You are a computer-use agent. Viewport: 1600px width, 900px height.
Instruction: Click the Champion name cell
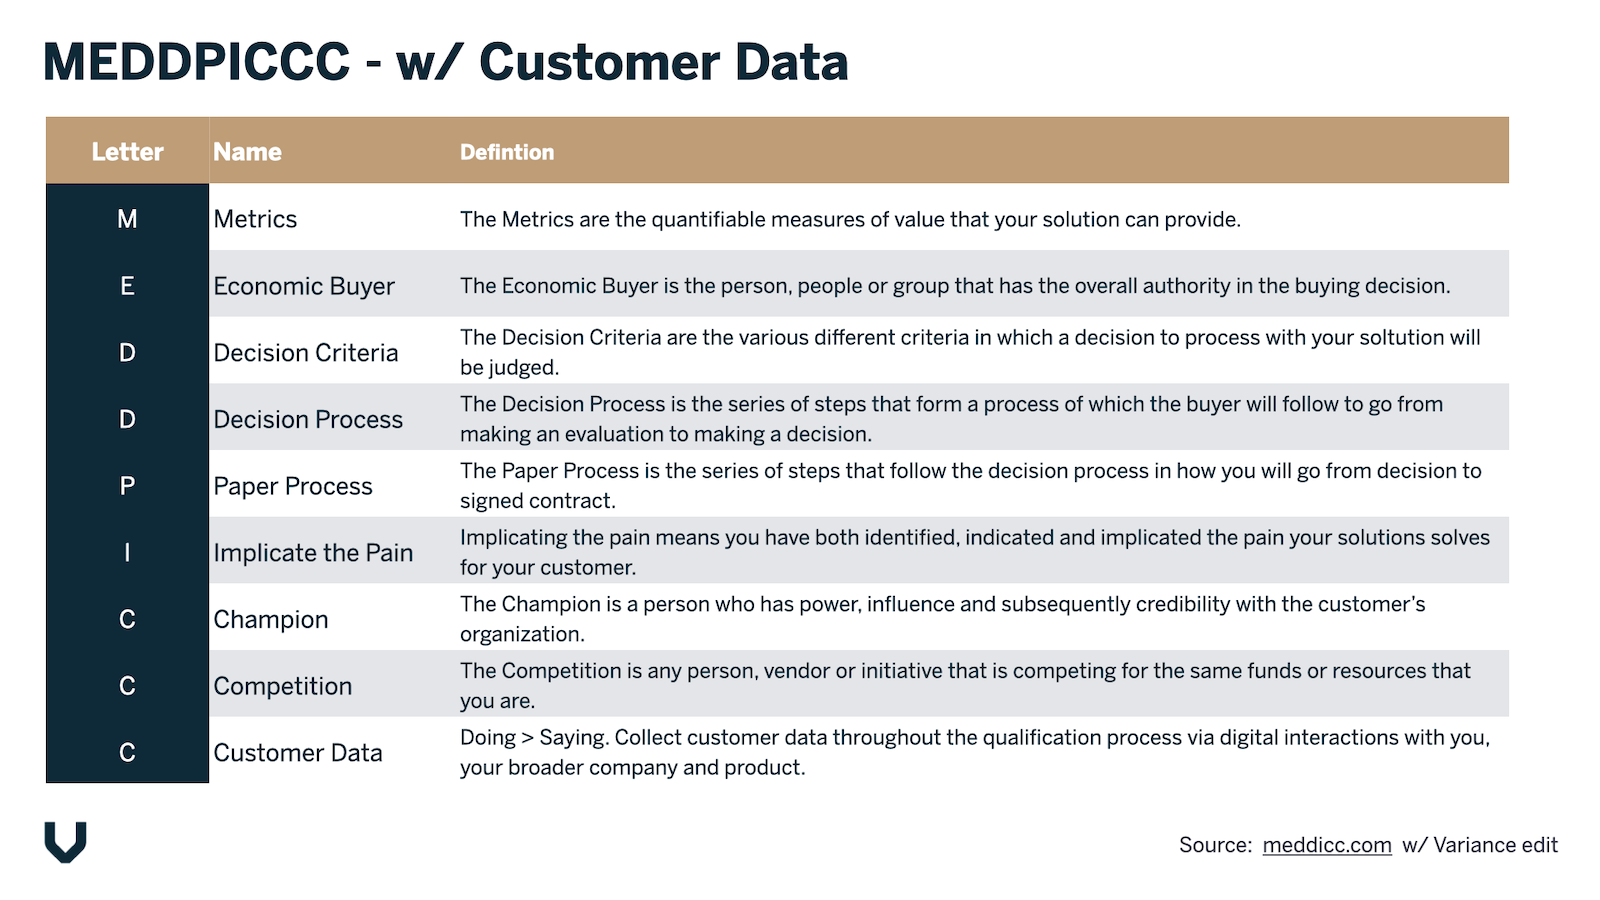tap(271, 619)
